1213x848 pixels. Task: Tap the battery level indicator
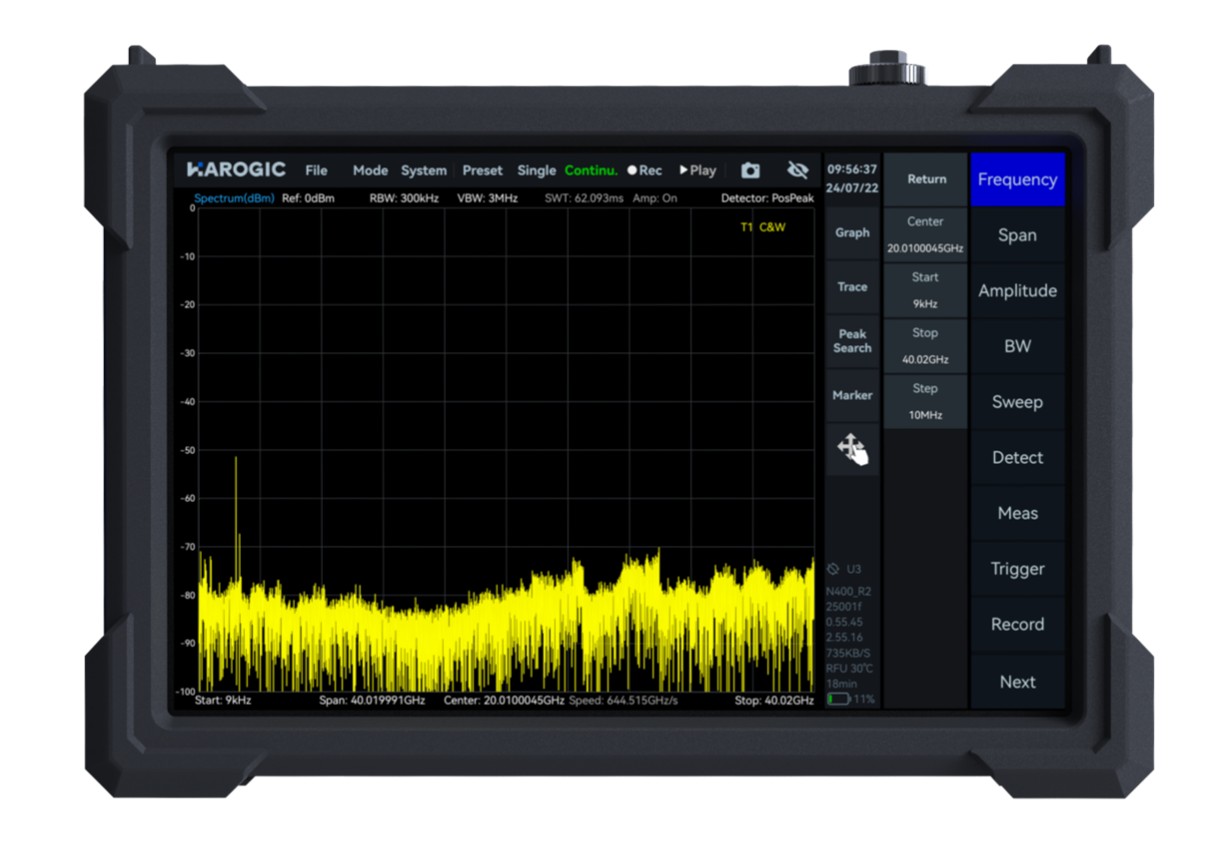coord(838,698)
